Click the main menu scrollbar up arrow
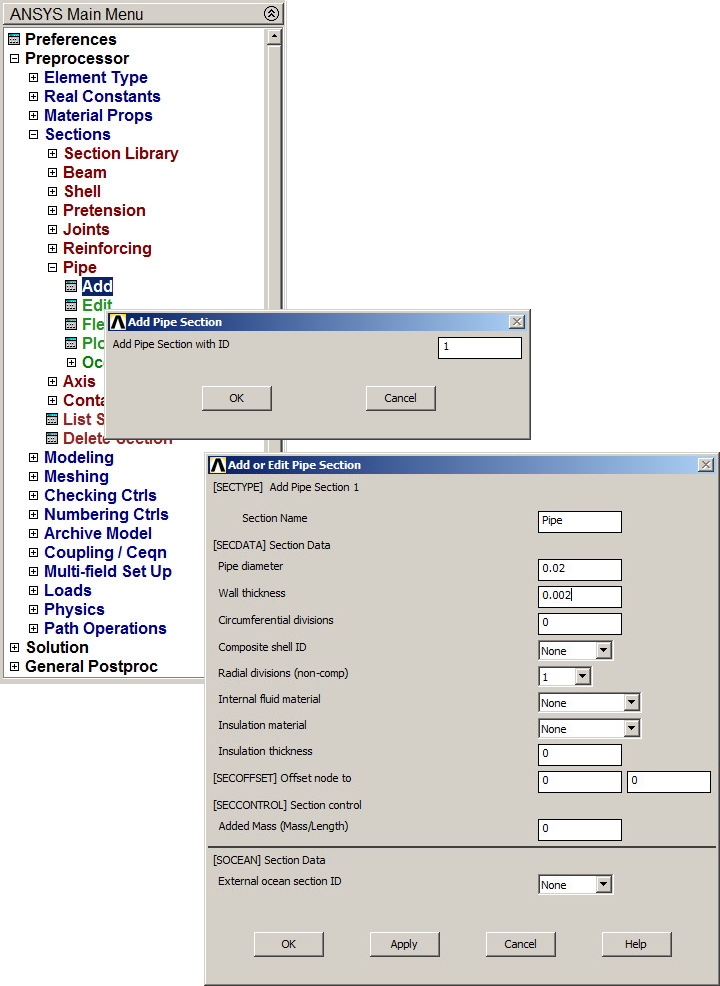 click(x=274, y=37)
